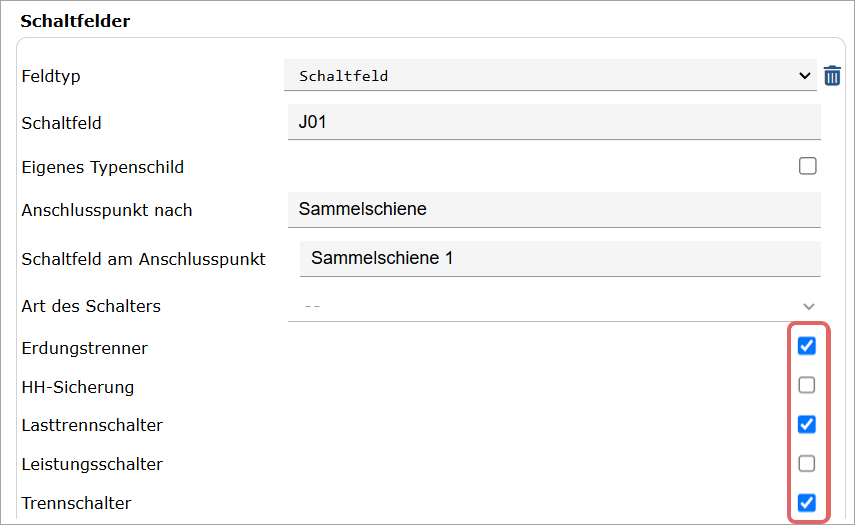The width and height of the screenshot is (855, 525).
Task: Open the Feldtyp dropdown showing Schaltfeld
Action: coord(550,75)
